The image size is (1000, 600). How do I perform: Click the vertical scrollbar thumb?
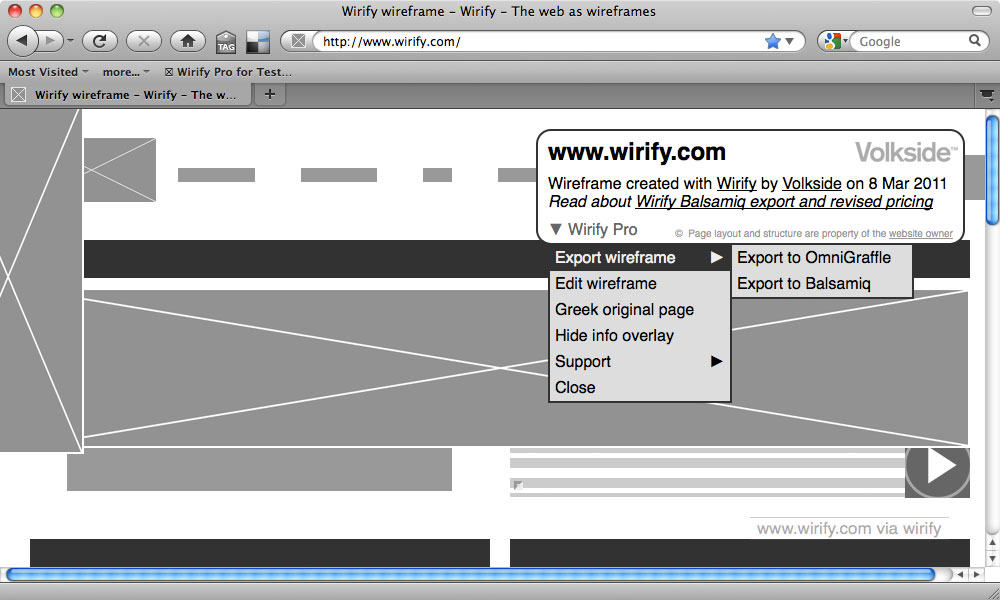pyautogui.click(x=992, y=170)
